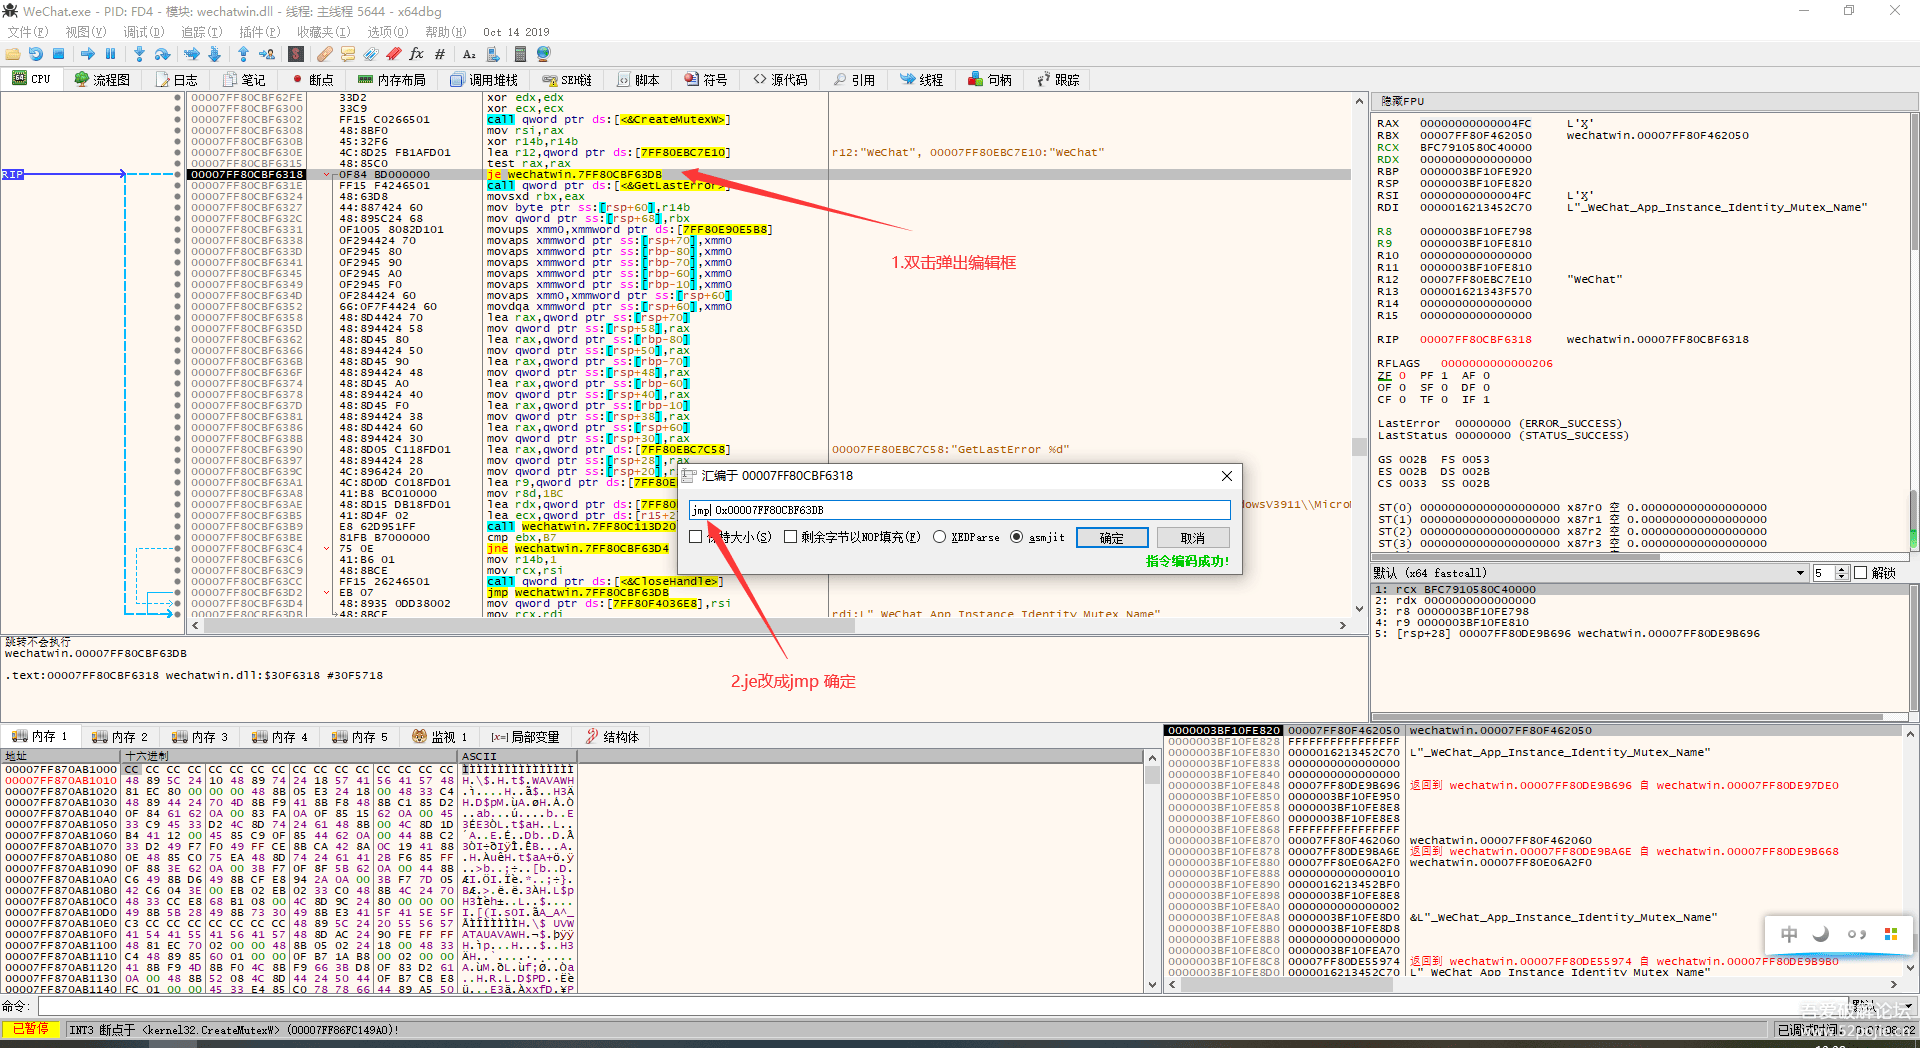Open the command type dropdown at bottom right
Viewport: 1920px width, 1048px height.
pyautogui.click(x=1907, y=1006)
